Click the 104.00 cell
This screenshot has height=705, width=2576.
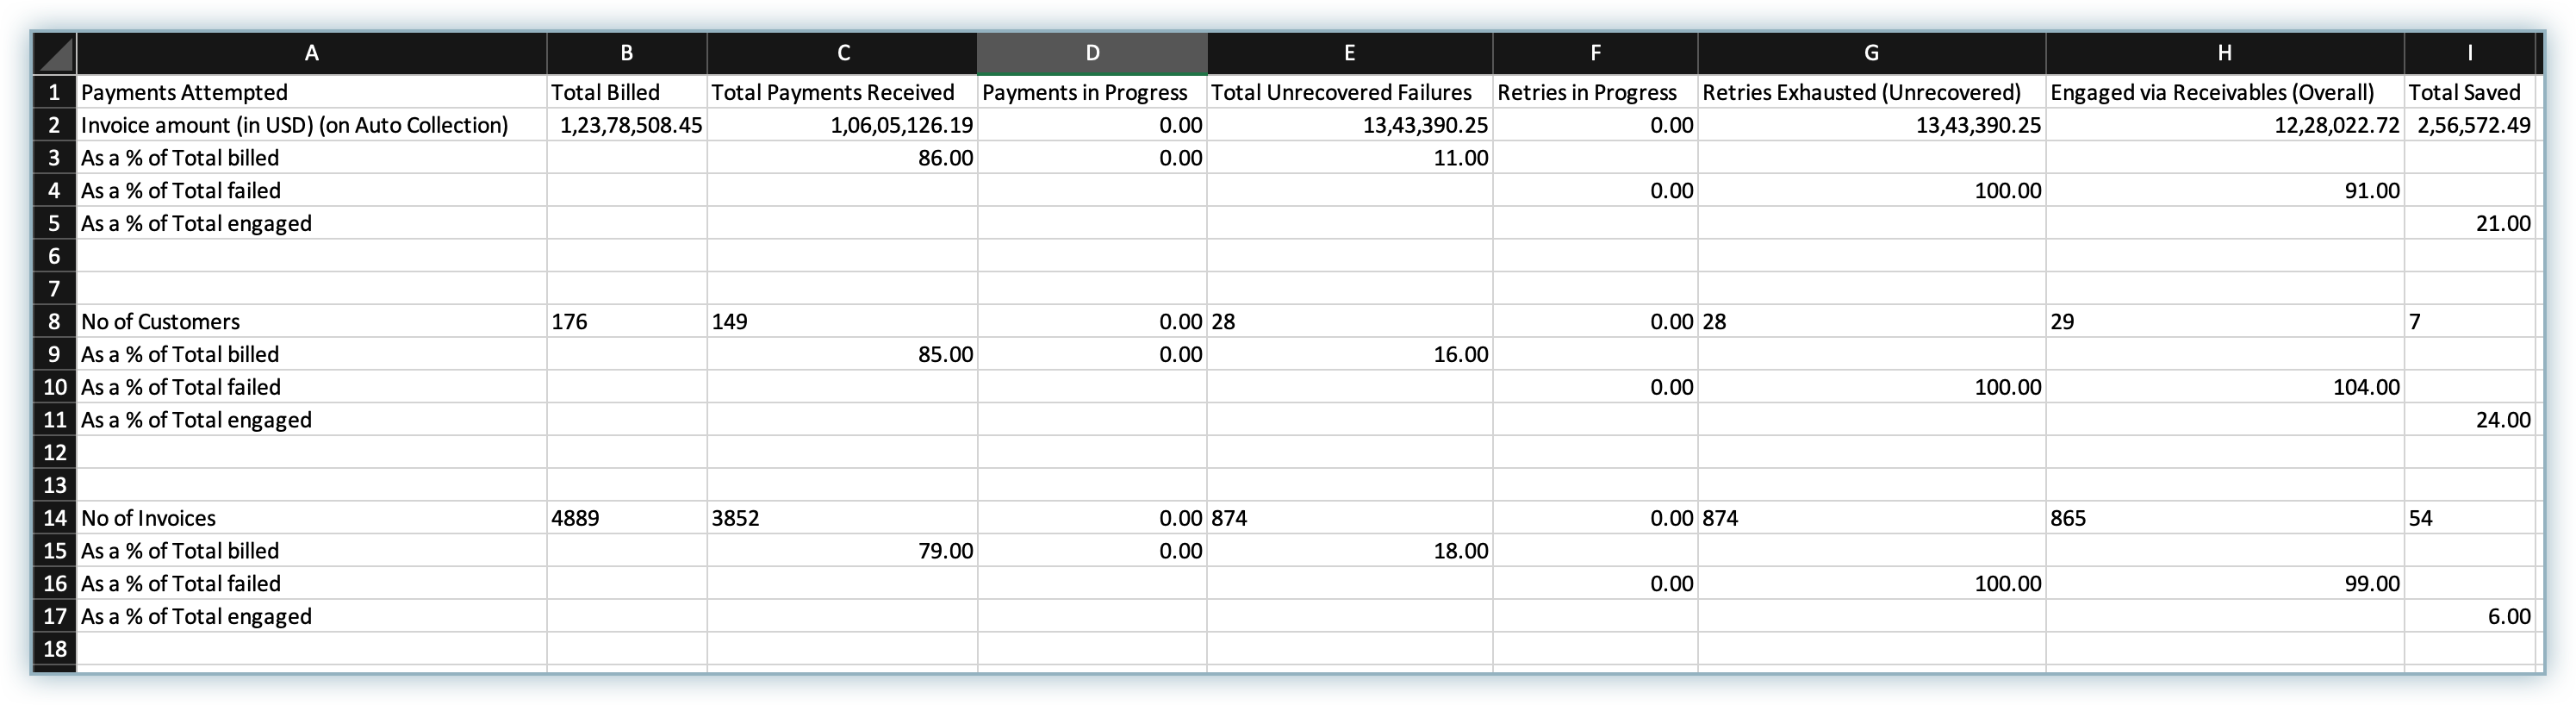pos(2225,387)
